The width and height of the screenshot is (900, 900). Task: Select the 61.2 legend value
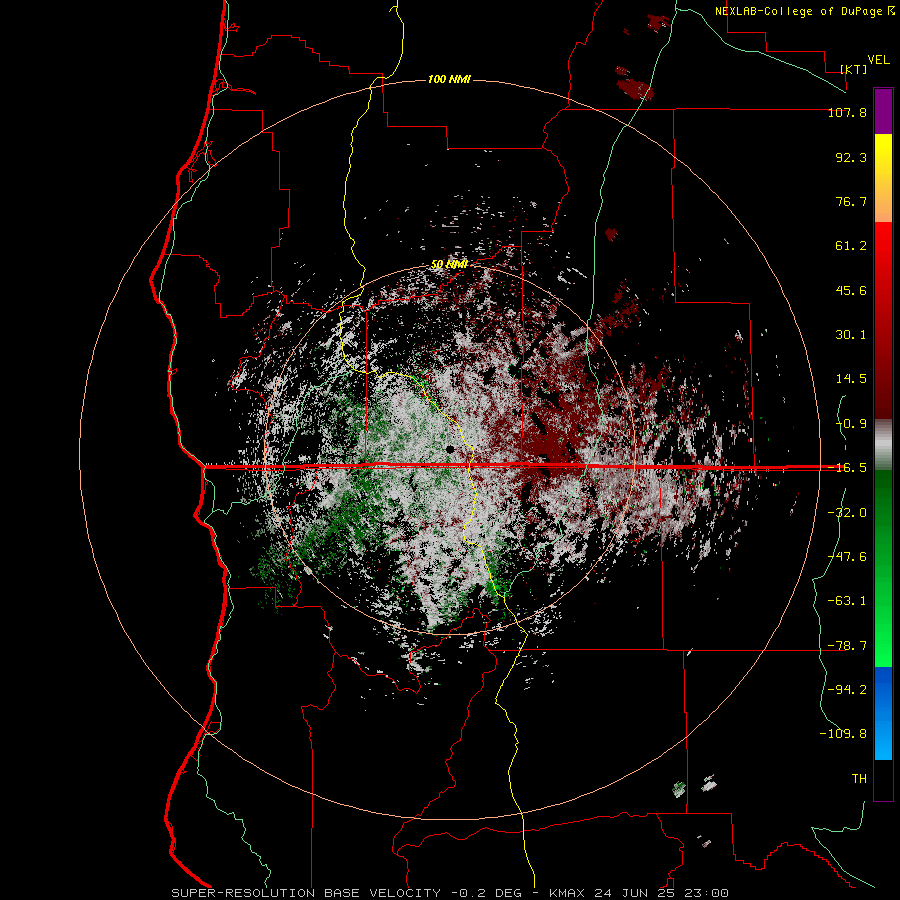(x=851, y=246)
